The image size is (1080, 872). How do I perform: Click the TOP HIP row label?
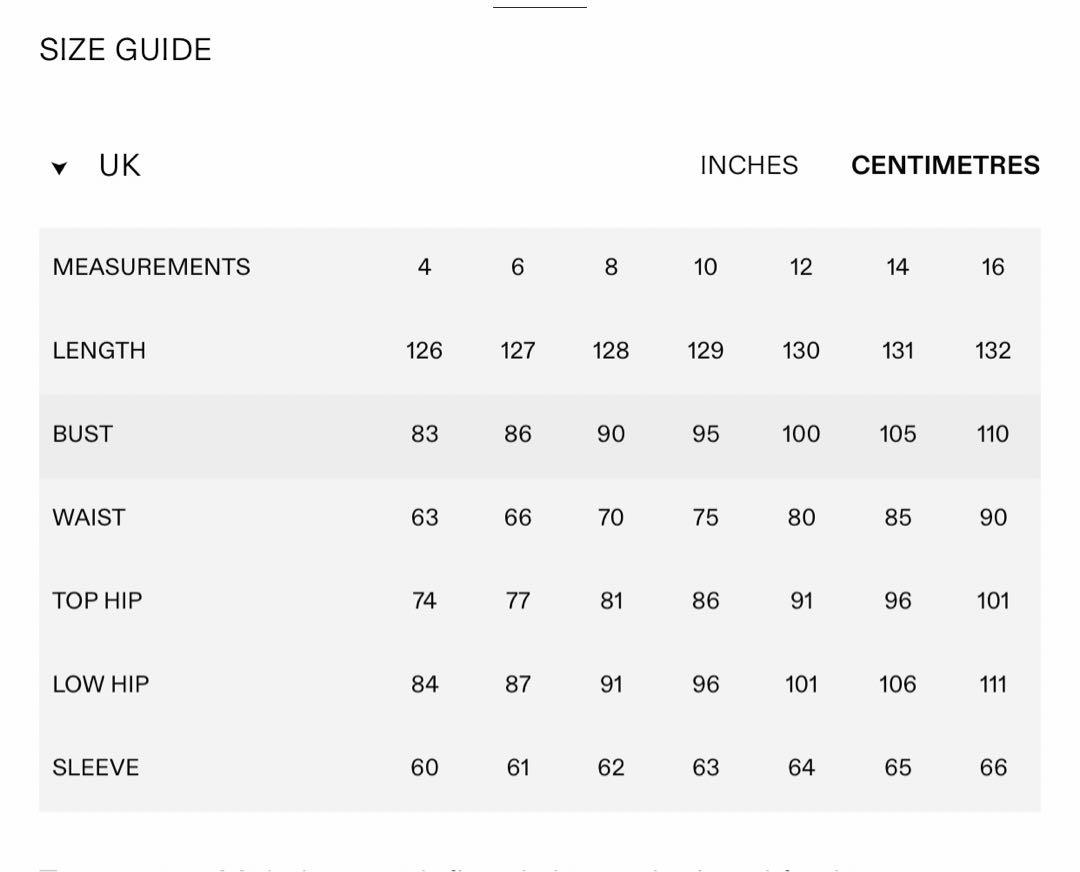[x=97, y=601]
